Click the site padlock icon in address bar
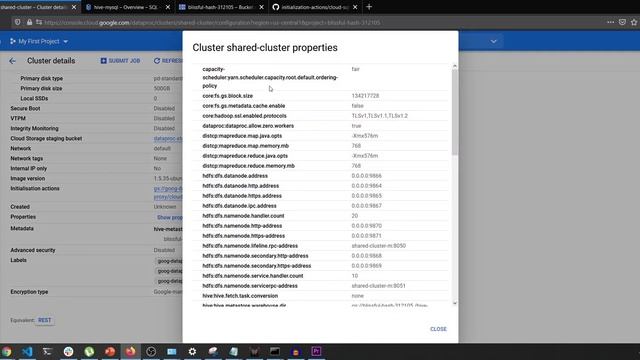This screenshot has height=360, width=640. [29, 22]
